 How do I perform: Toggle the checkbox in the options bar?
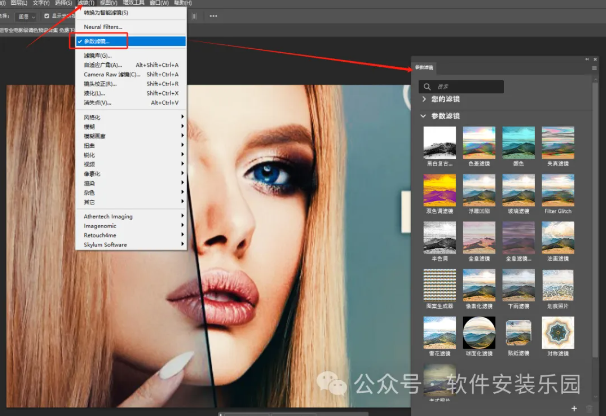46,17
